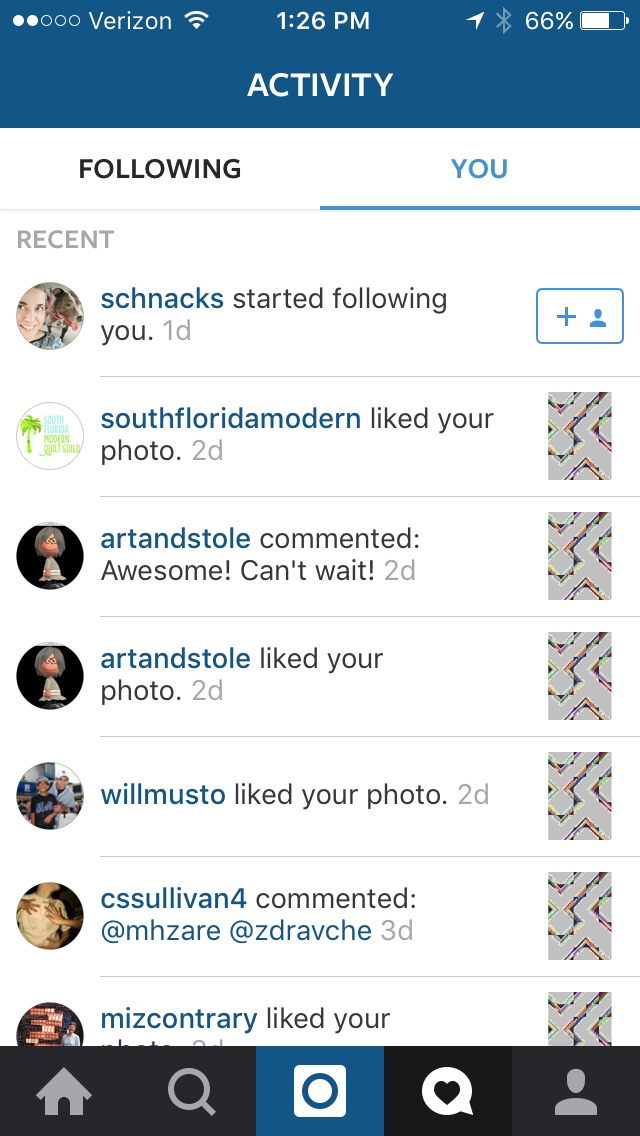Open the schnacks username link

click(x=162, y=298)
